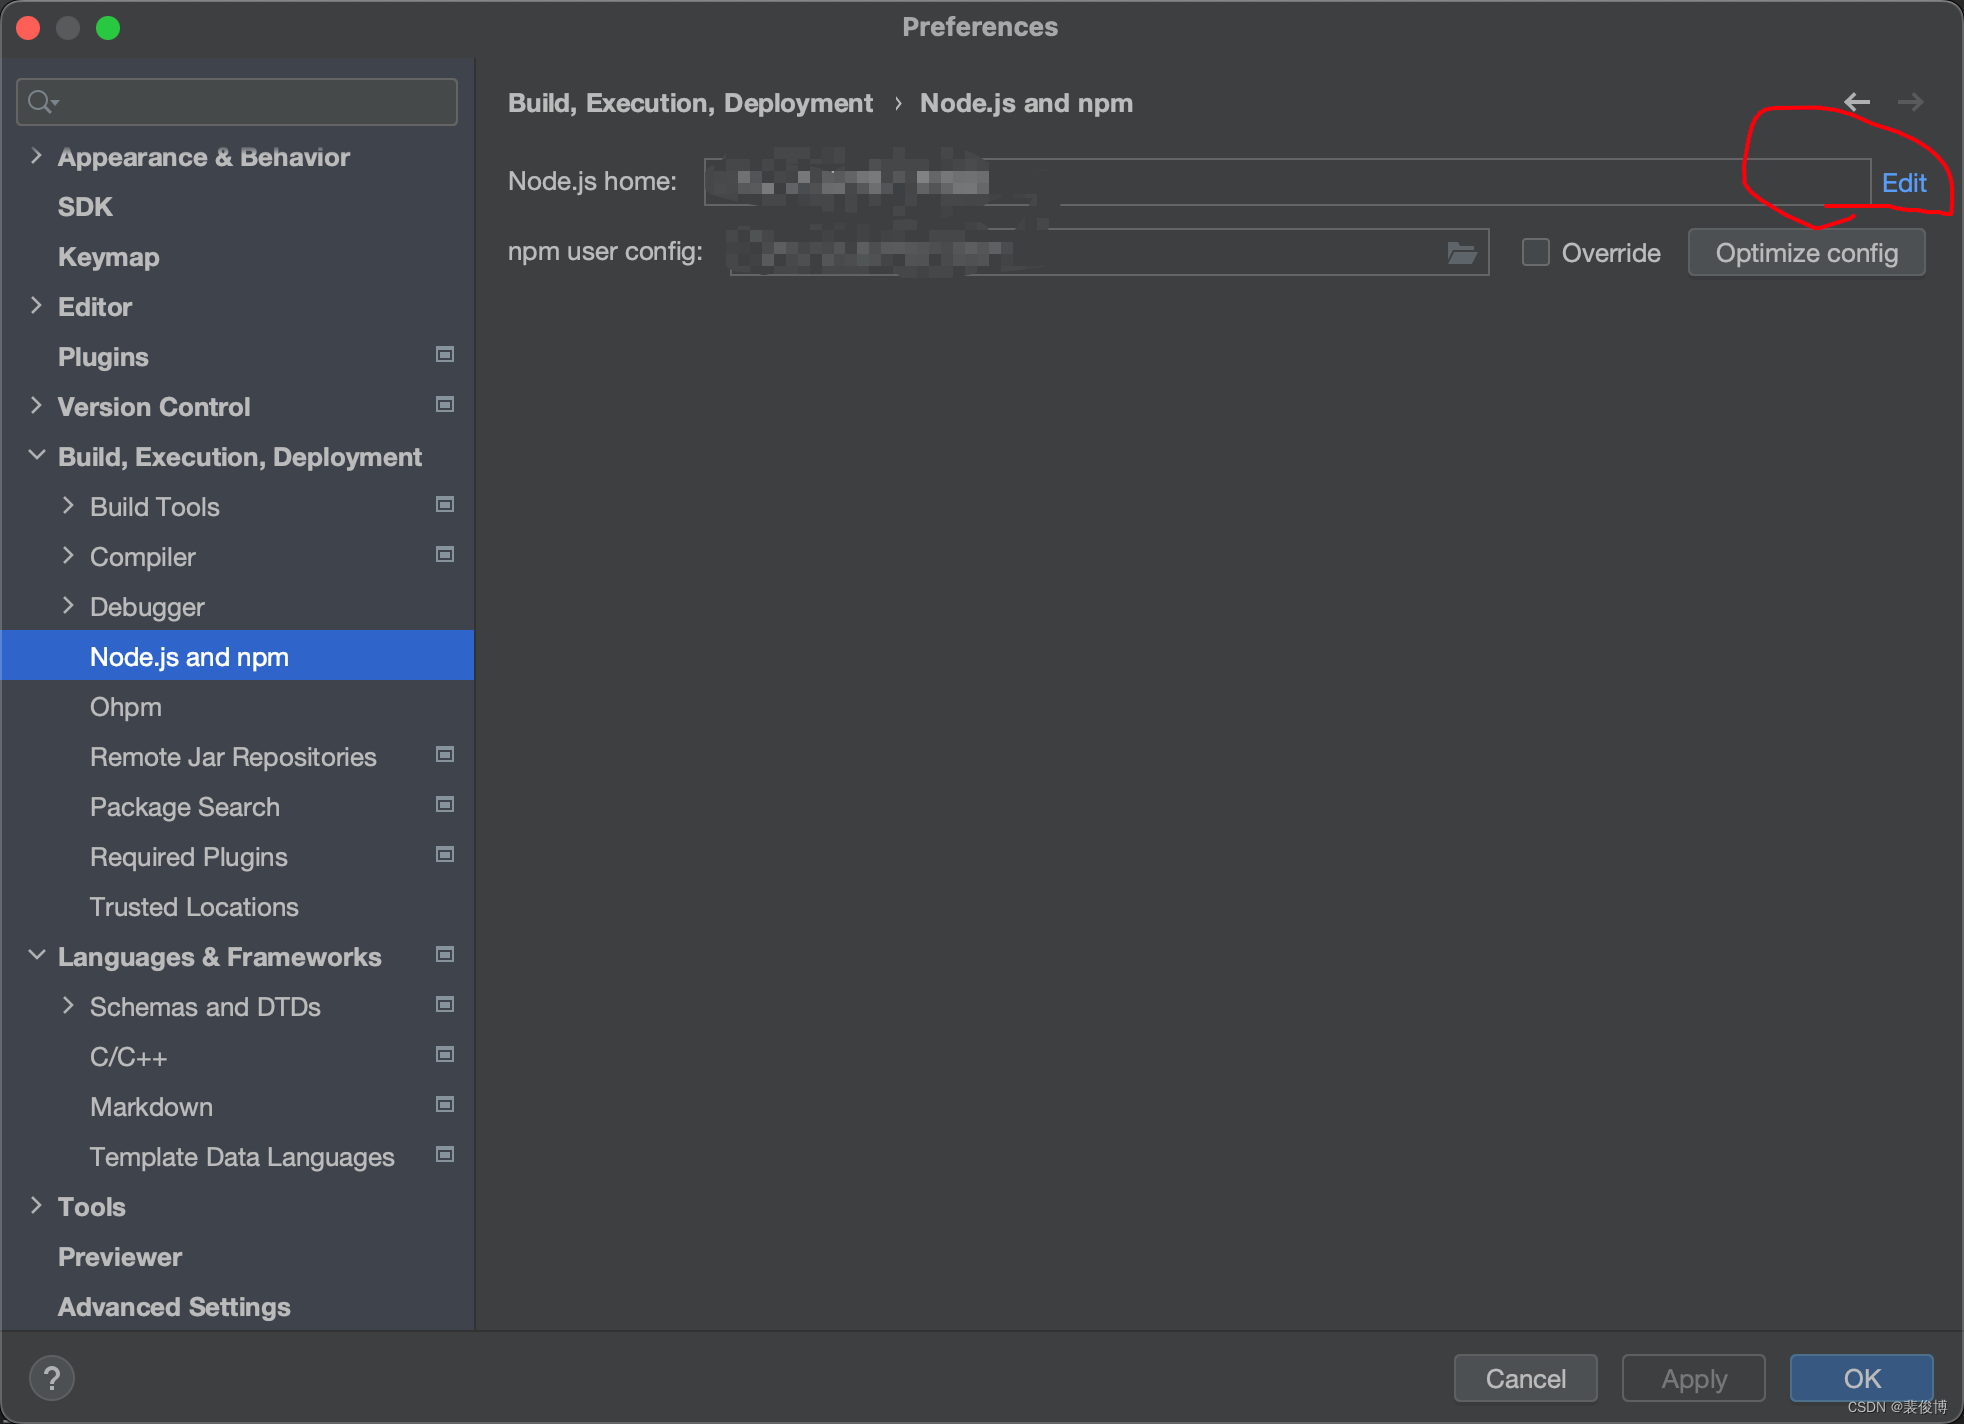Image resolution: width=1964 pixels, height=1424 pixels.
Task: Click the back navigation arrow
Action: (x=1856, y=102)
